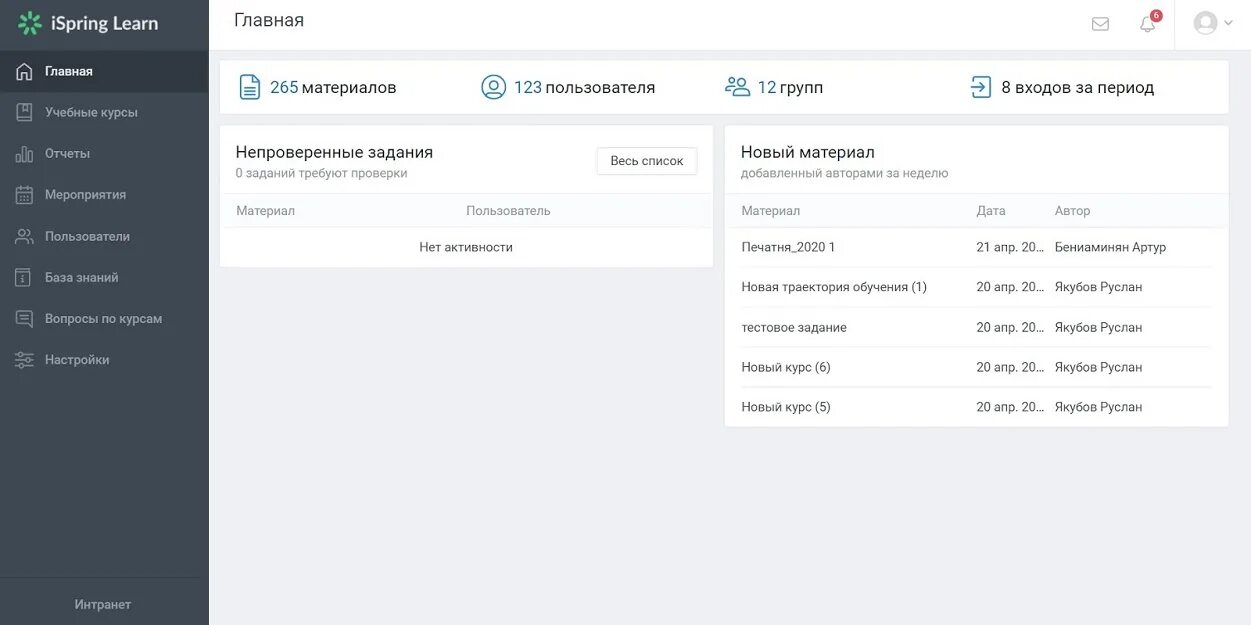The width and height of the screenshot is (1251, 625).
Task: Click the chat icon beside Вопросы по курсам
Action: click(25, 318)
